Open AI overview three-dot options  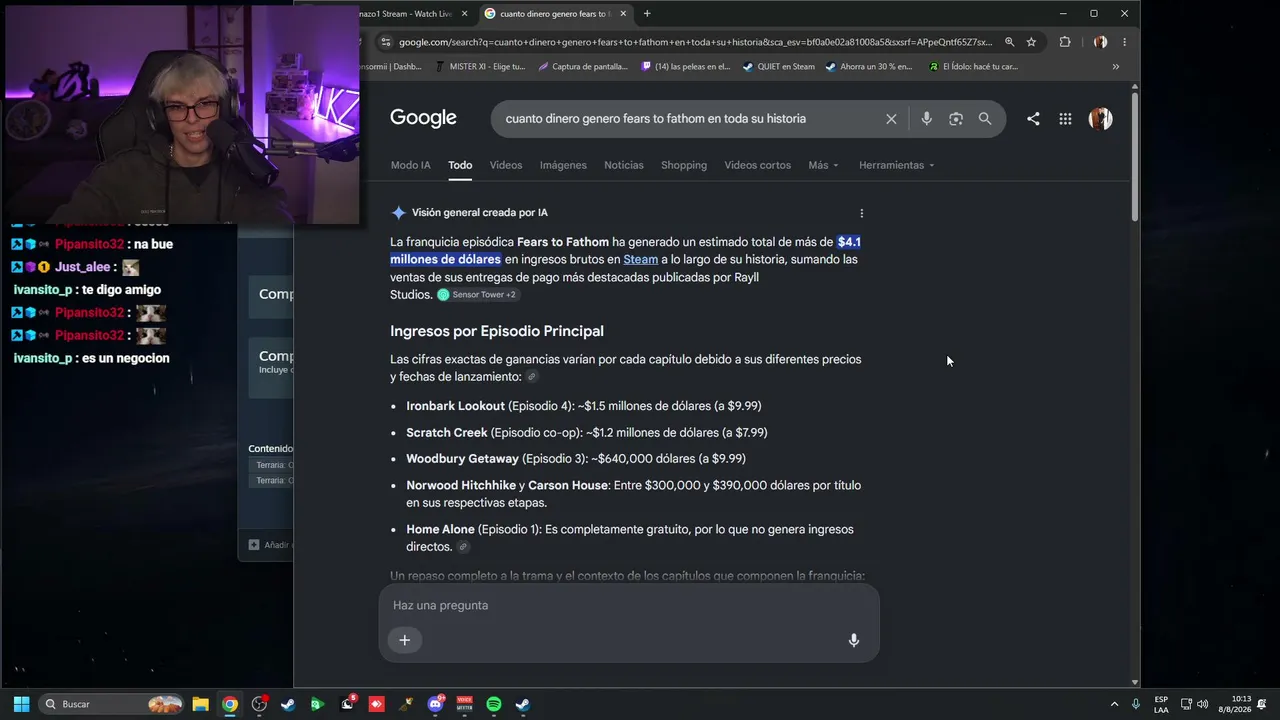[x=862, y=213]
